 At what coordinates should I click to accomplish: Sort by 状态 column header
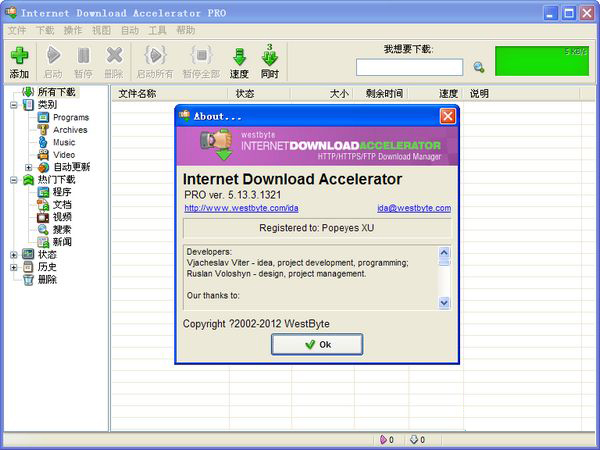pos(259,94)
